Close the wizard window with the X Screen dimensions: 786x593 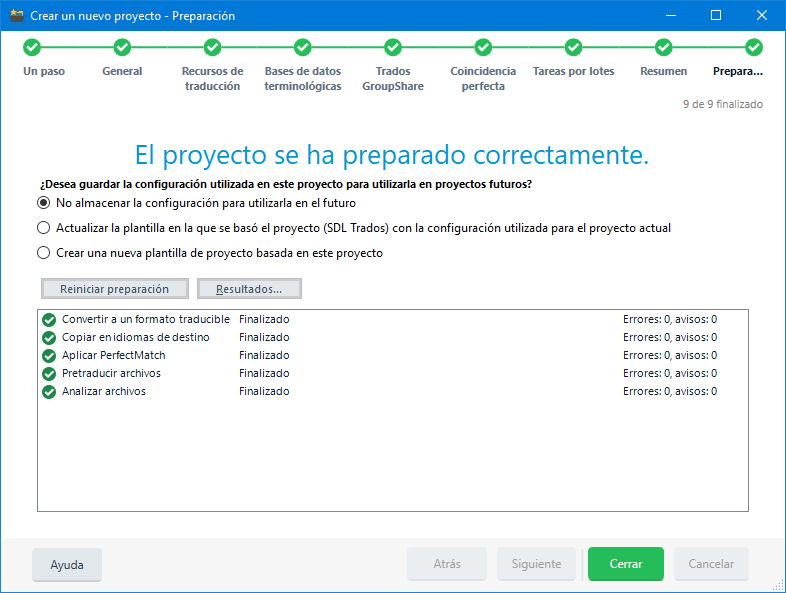coord(761,16)
